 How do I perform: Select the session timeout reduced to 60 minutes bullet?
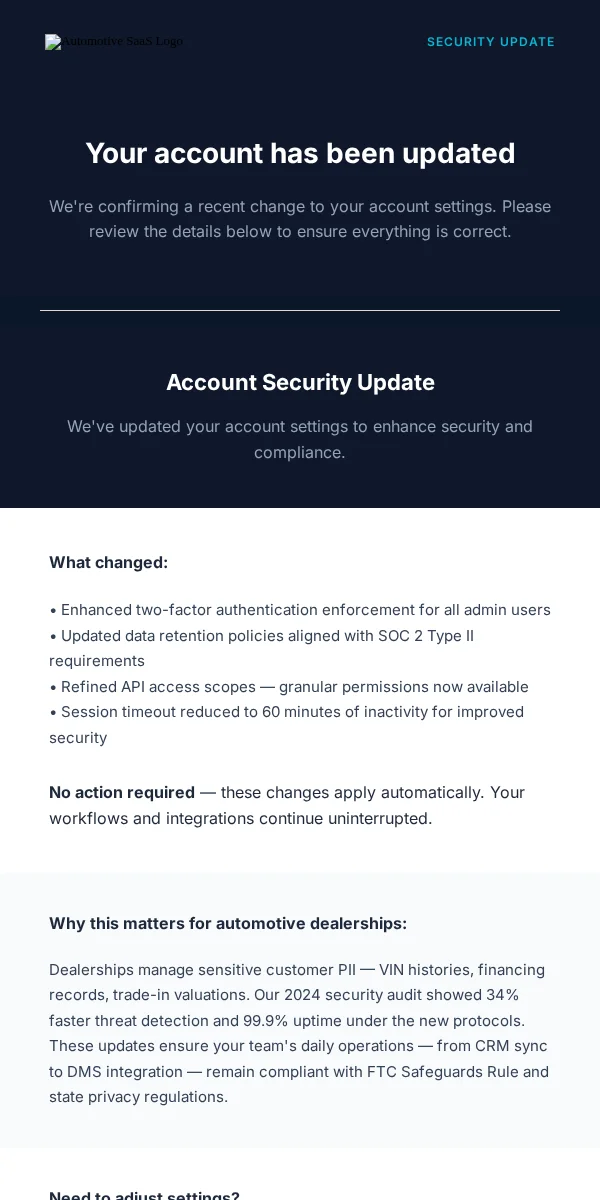(x=287, y=725)
